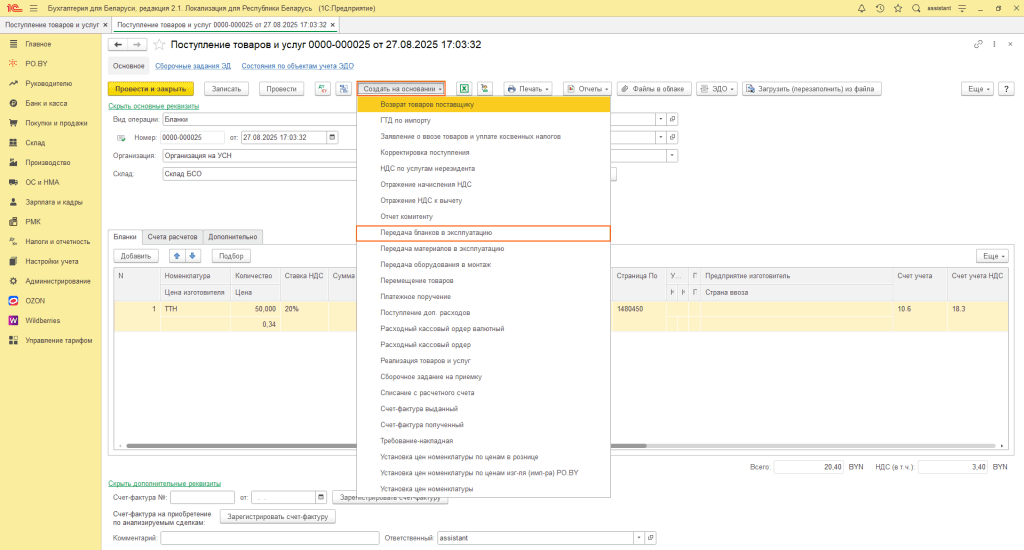
Task: Expand the Еще menu above the table
Action: pos(992,256)
